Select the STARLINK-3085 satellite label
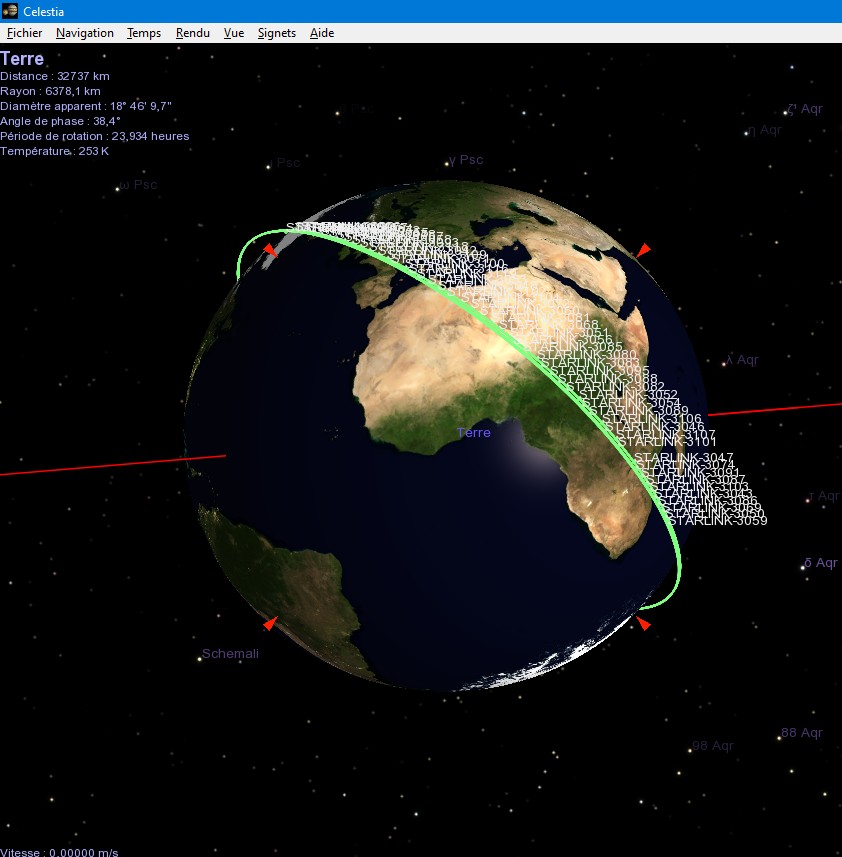The height and width of the screenshot is (857, 842). pyautogui.click(x=574, y=346)
